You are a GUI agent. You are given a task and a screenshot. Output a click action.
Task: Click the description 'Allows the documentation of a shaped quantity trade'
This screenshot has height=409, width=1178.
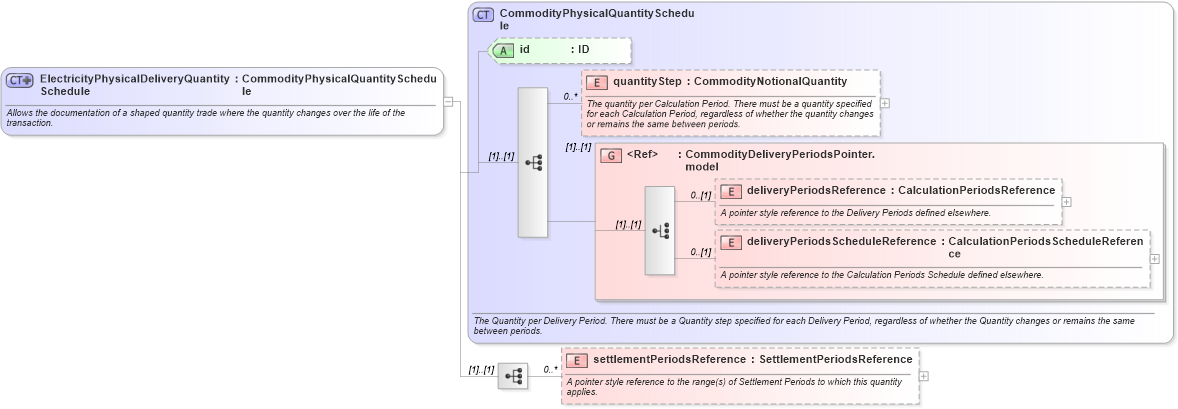[205, 118]
